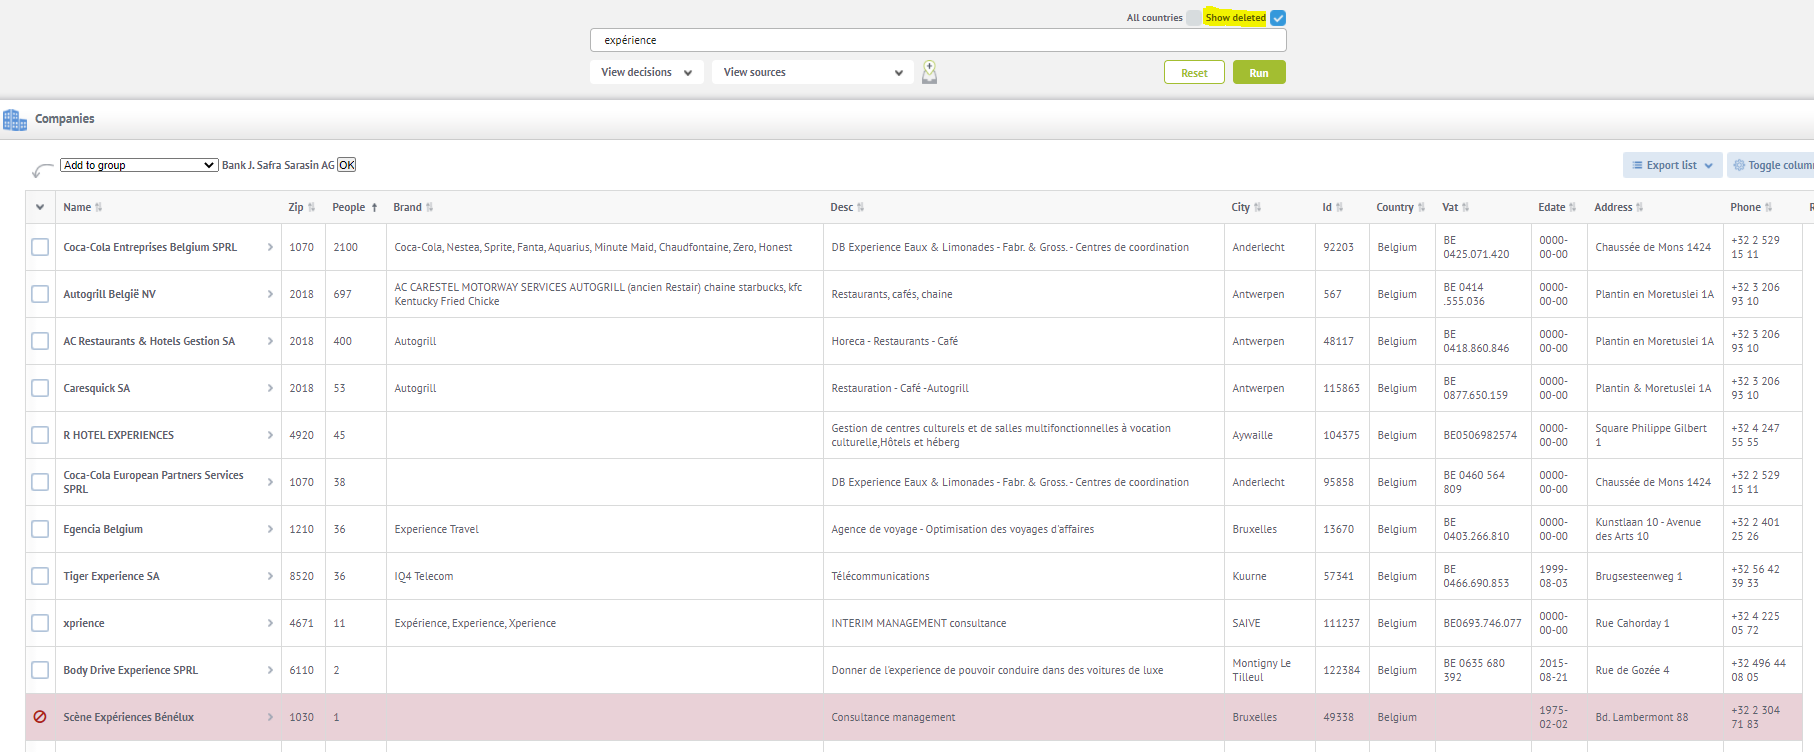Viewport: 1814px width, 752px height.
Task: Sort by the Desc column sort icon
Action: pyautogui.click(x=860, y=207)
